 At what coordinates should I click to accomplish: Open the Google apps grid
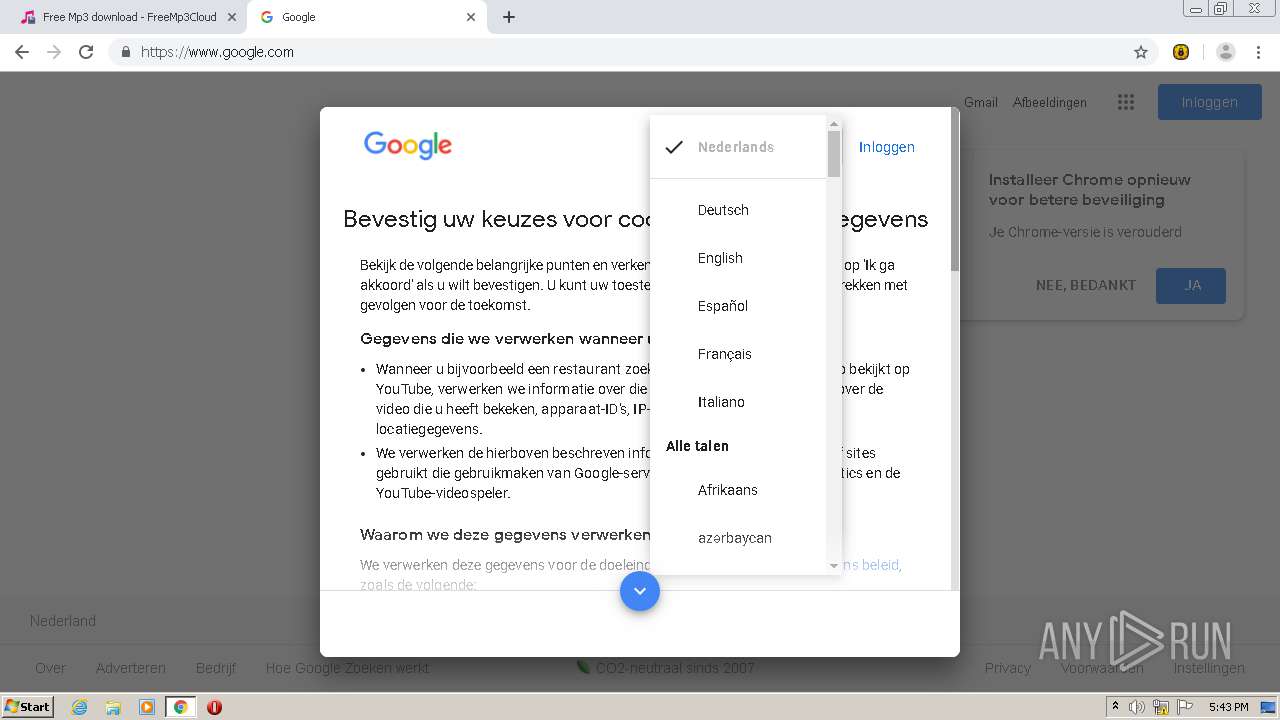[x=1126, y=102]
